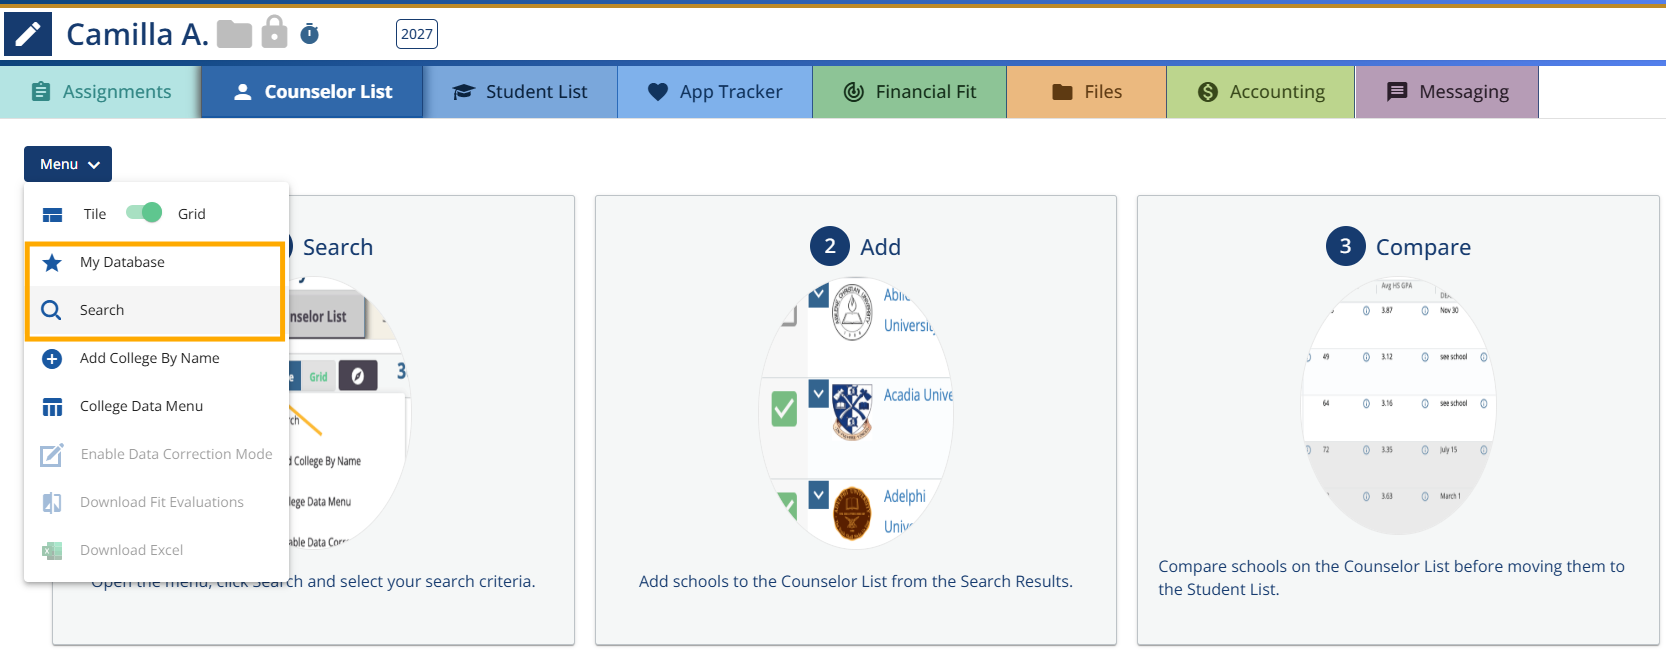Click the Enable Data Correction Mode icon

52,455
